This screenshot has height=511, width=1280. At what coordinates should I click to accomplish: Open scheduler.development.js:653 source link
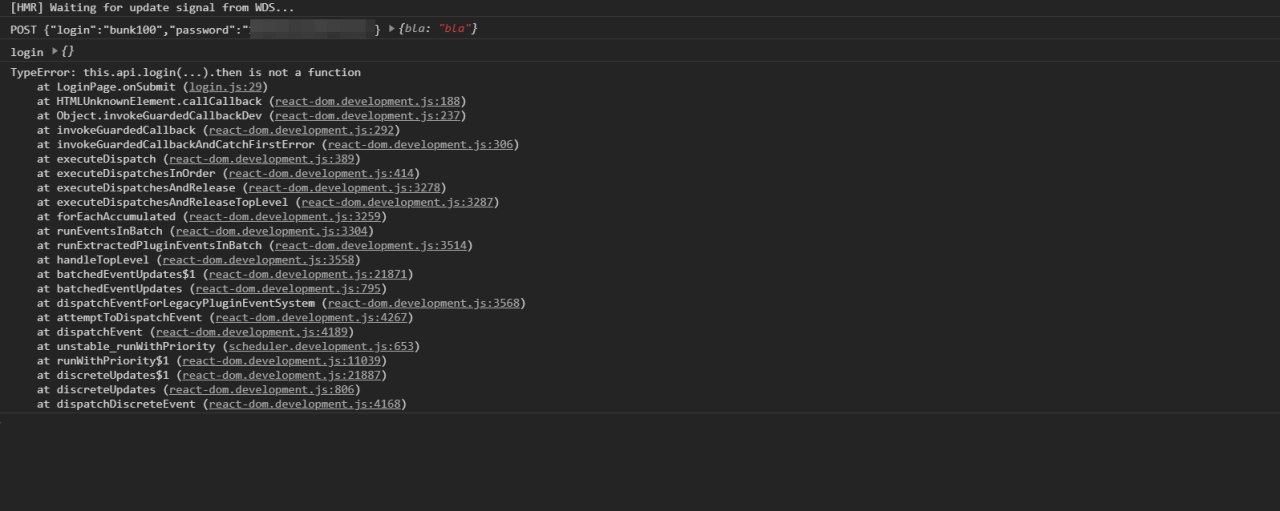322,346
